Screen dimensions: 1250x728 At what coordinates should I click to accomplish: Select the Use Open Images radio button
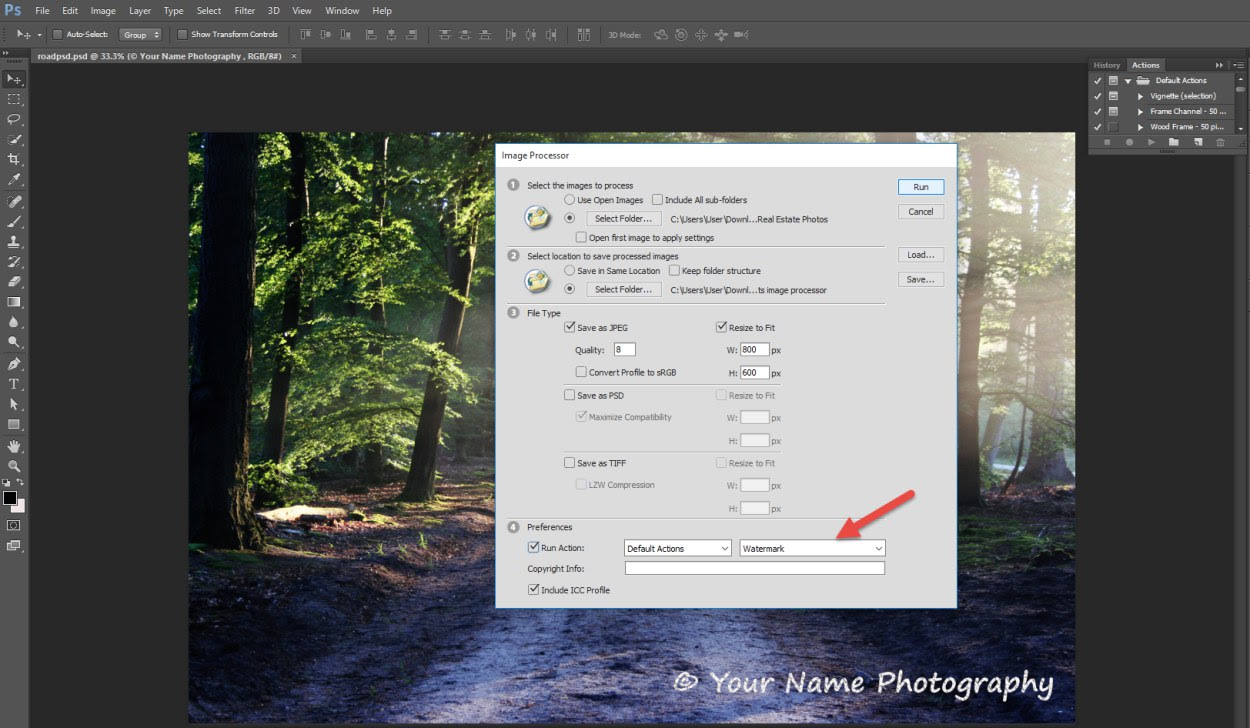pyautogui.click(x=570, y=200)
